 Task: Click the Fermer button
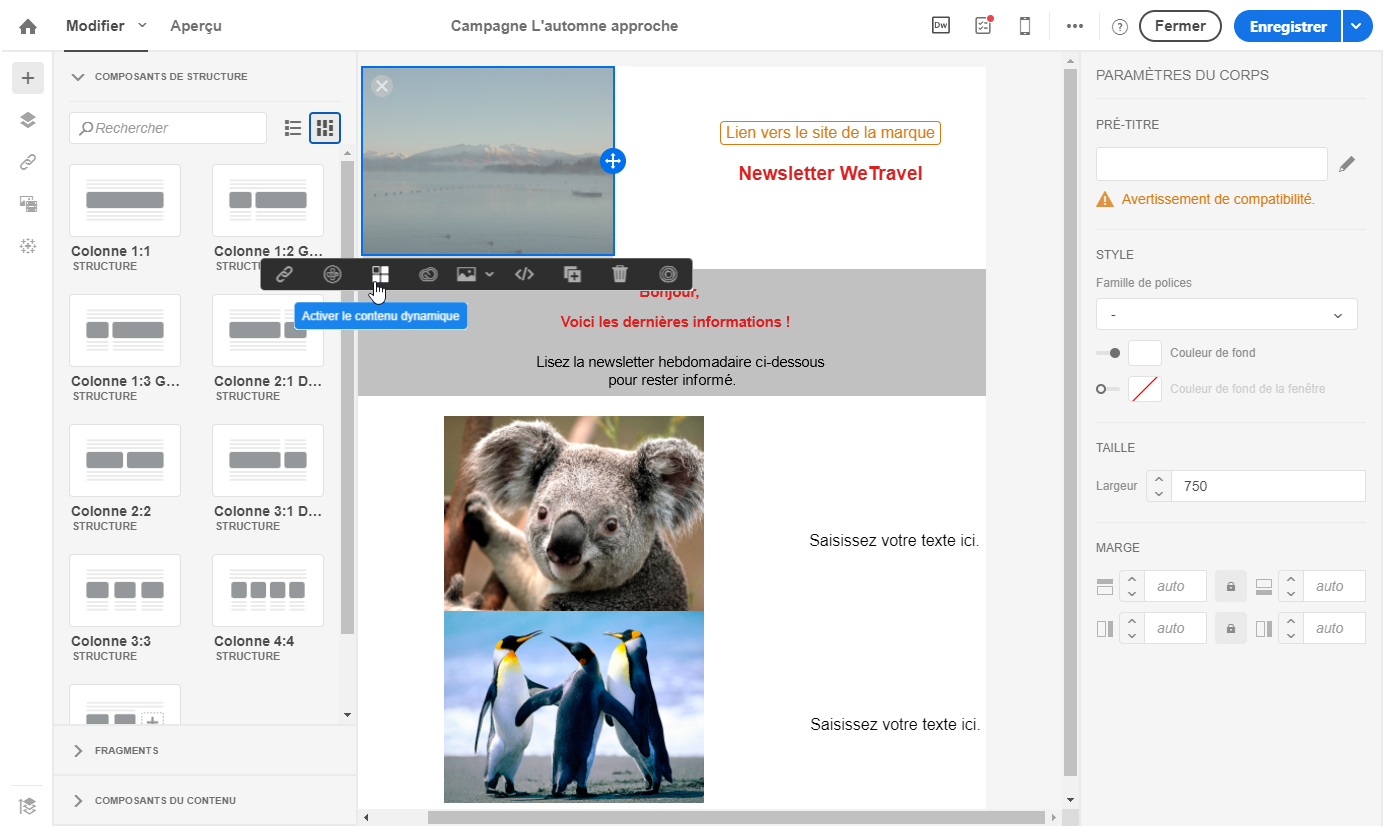(1180, 27)
